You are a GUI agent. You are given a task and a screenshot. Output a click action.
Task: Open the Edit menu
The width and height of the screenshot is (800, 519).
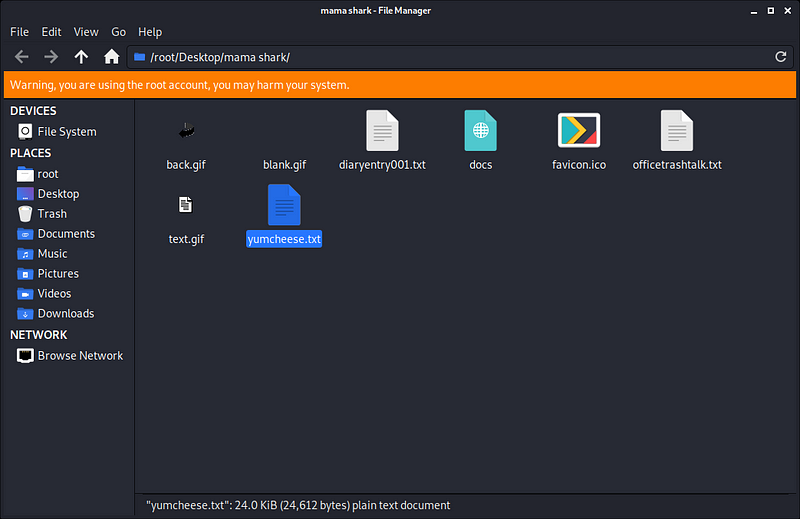(x=52, y=32)
